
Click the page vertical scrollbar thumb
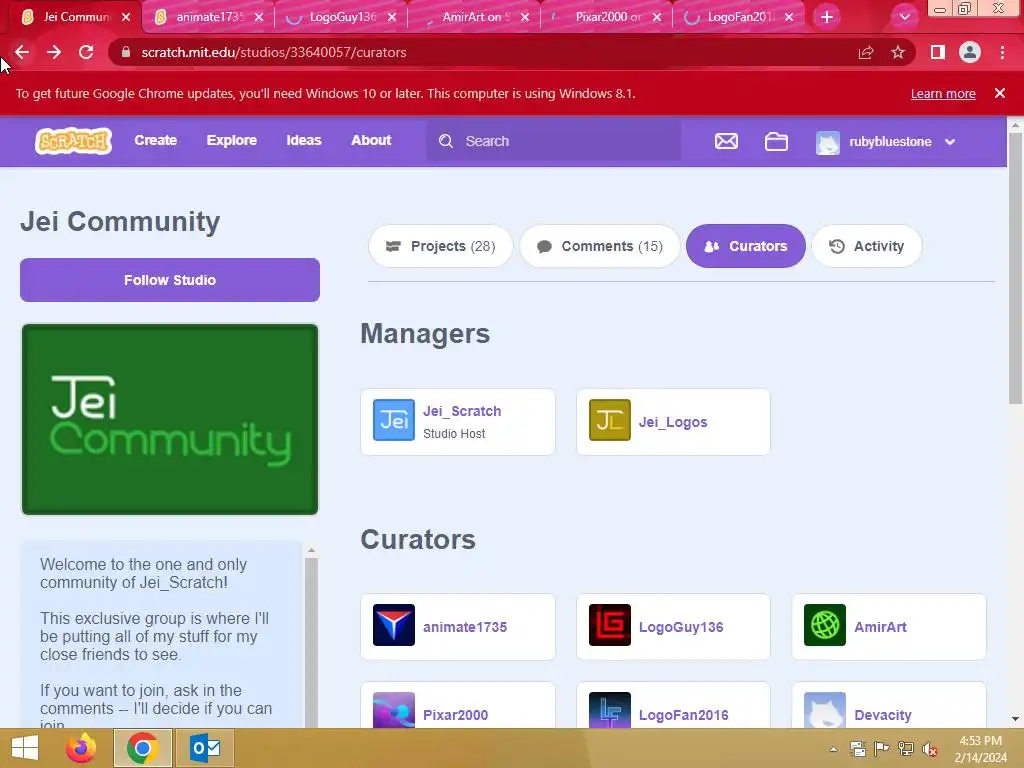click(x=1015, y=268)
